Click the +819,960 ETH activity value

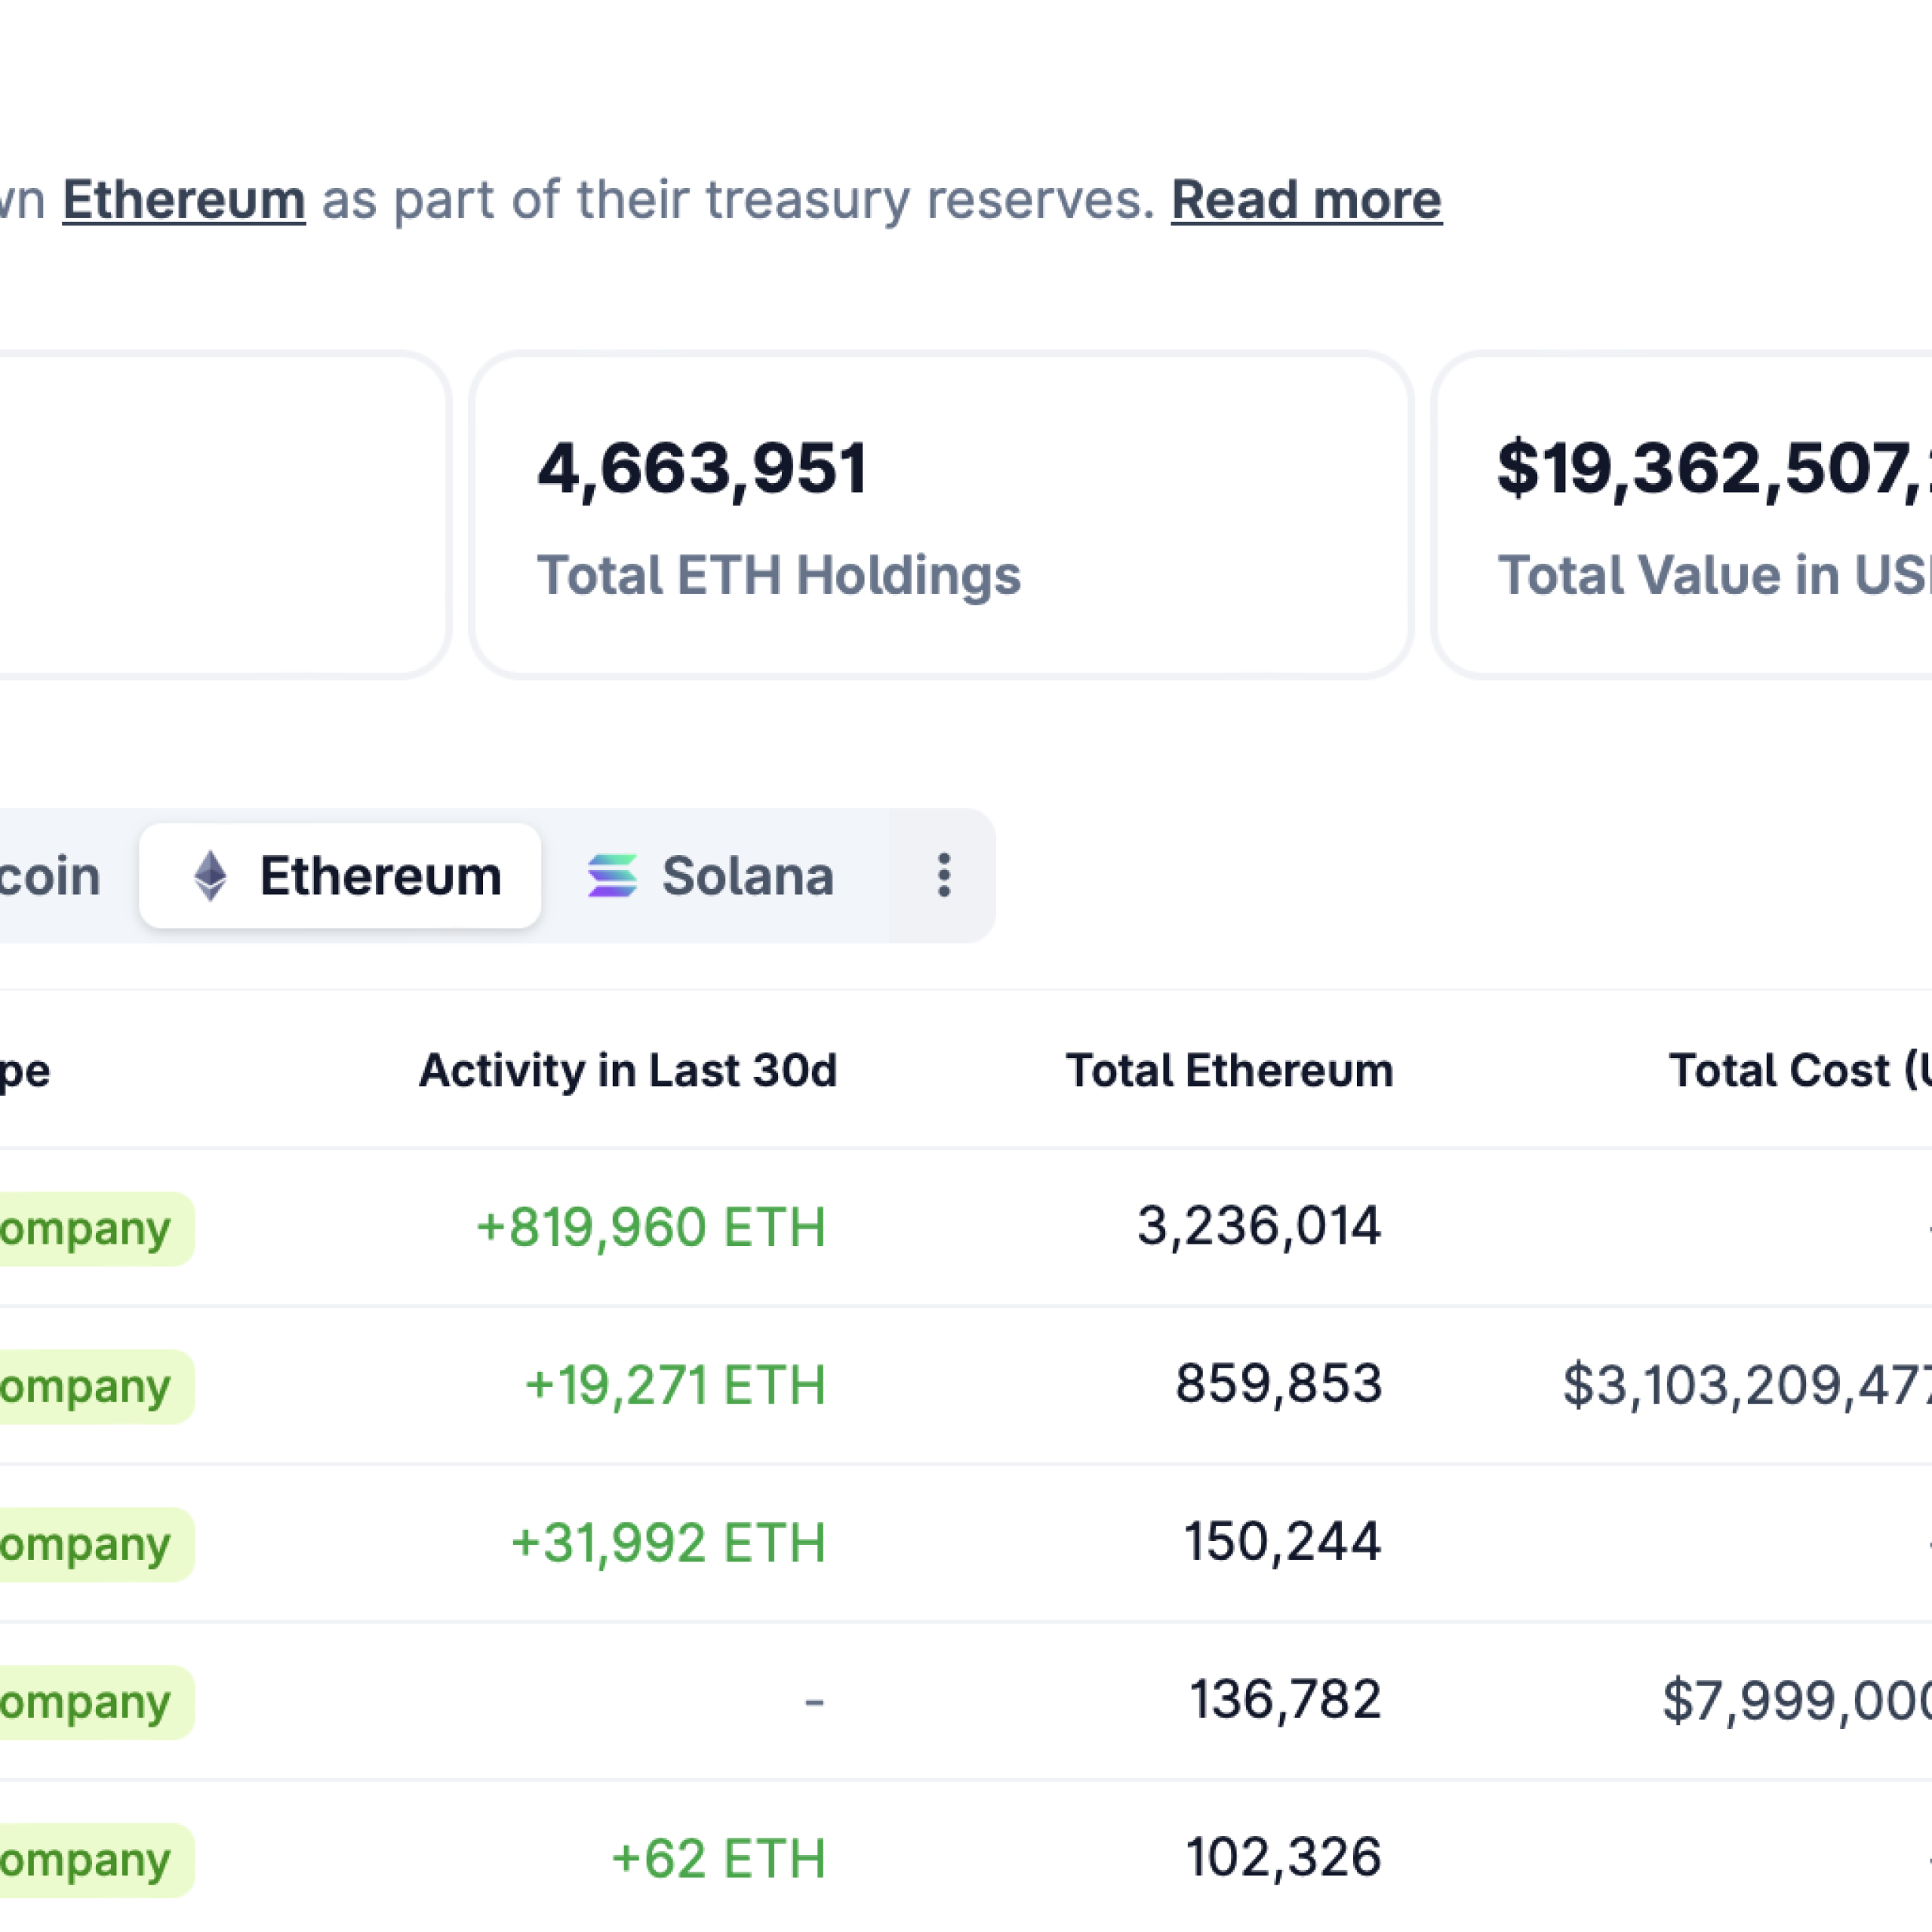click(651, 1227)
